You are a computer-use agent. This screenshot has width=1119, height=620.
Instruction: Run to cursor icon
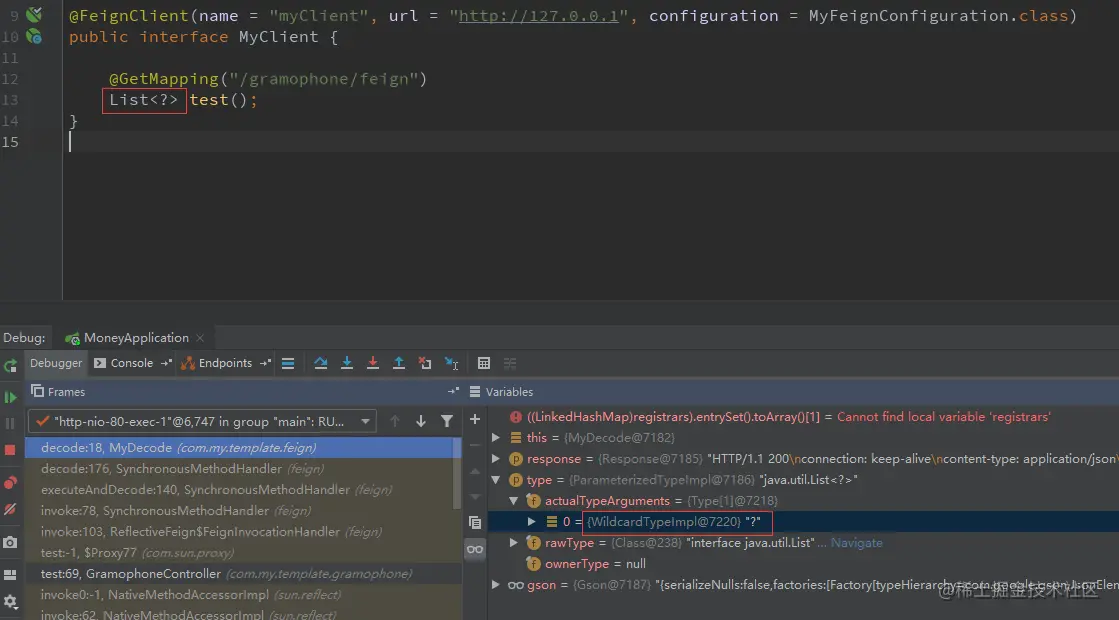pyautogui.click(x=452, y=364)
